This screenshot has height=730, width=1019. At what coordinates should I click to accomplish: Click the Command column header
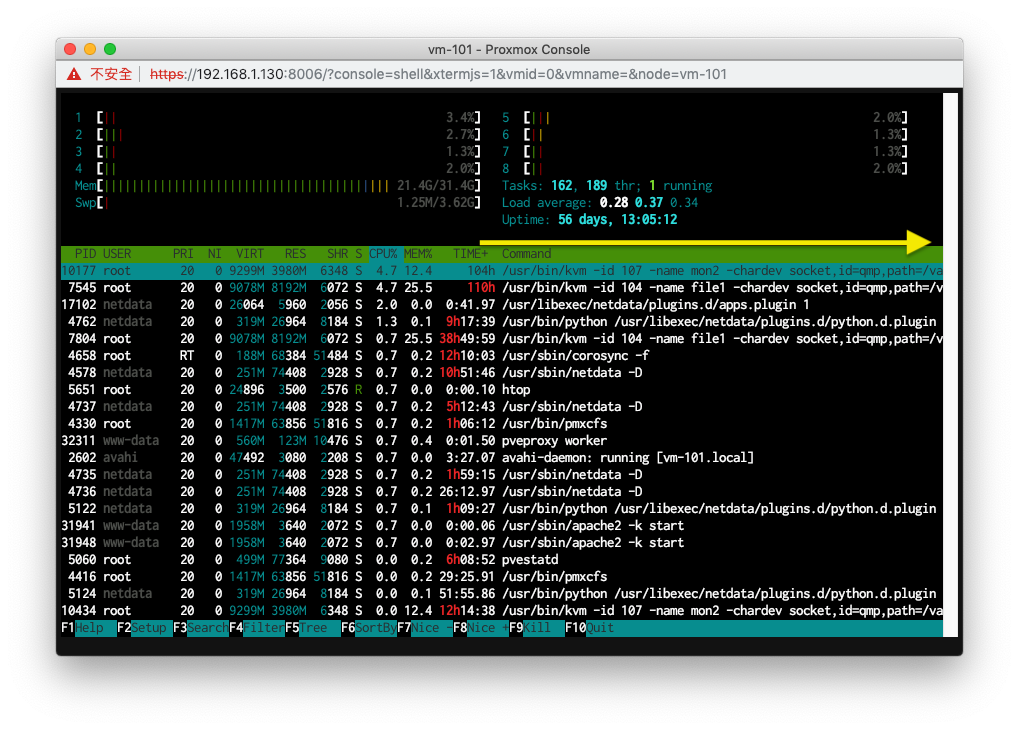(526, 254)
